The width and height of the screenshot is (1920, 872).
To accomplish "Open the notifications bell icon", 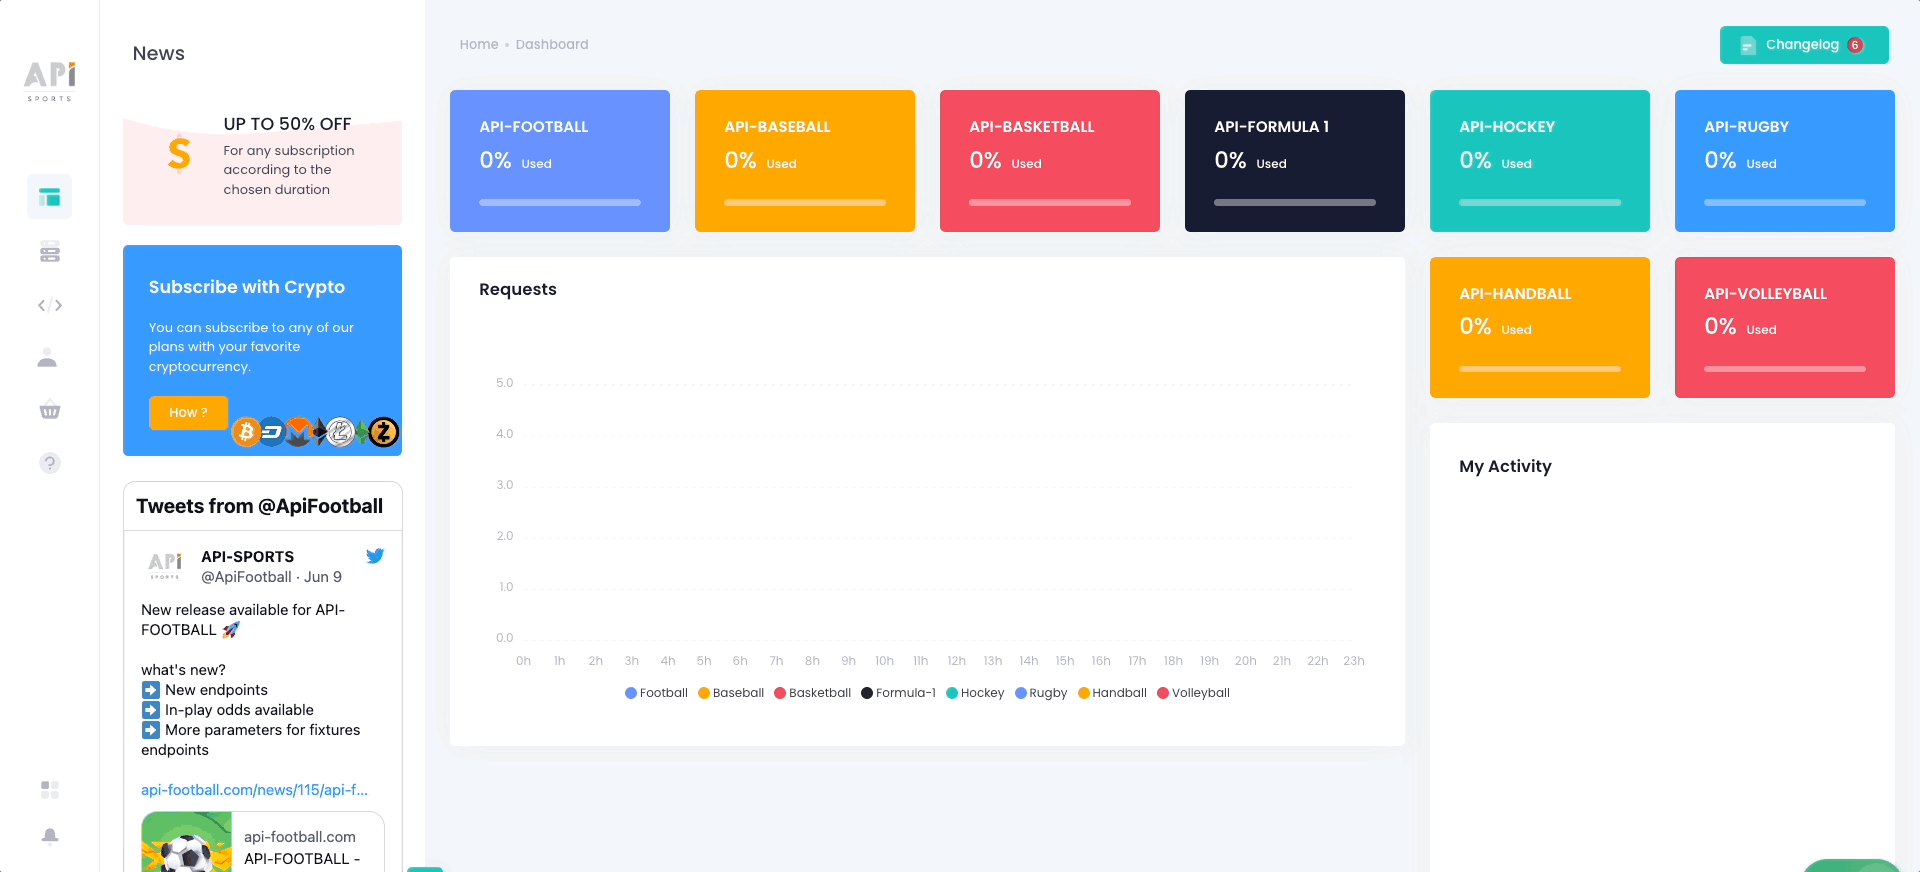I will [x=50, y=836].
